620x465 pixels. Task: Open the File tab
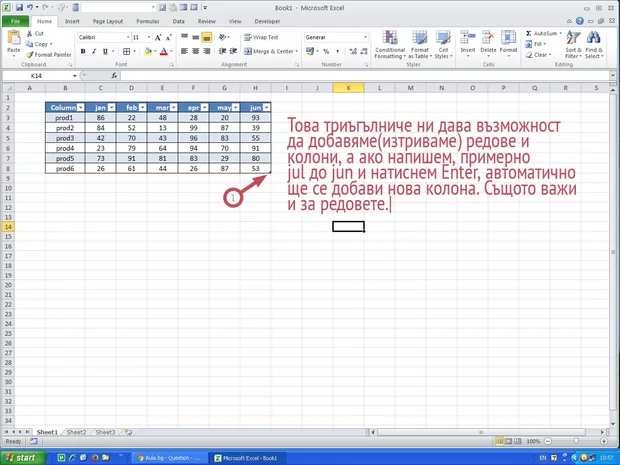coord(15,21)
